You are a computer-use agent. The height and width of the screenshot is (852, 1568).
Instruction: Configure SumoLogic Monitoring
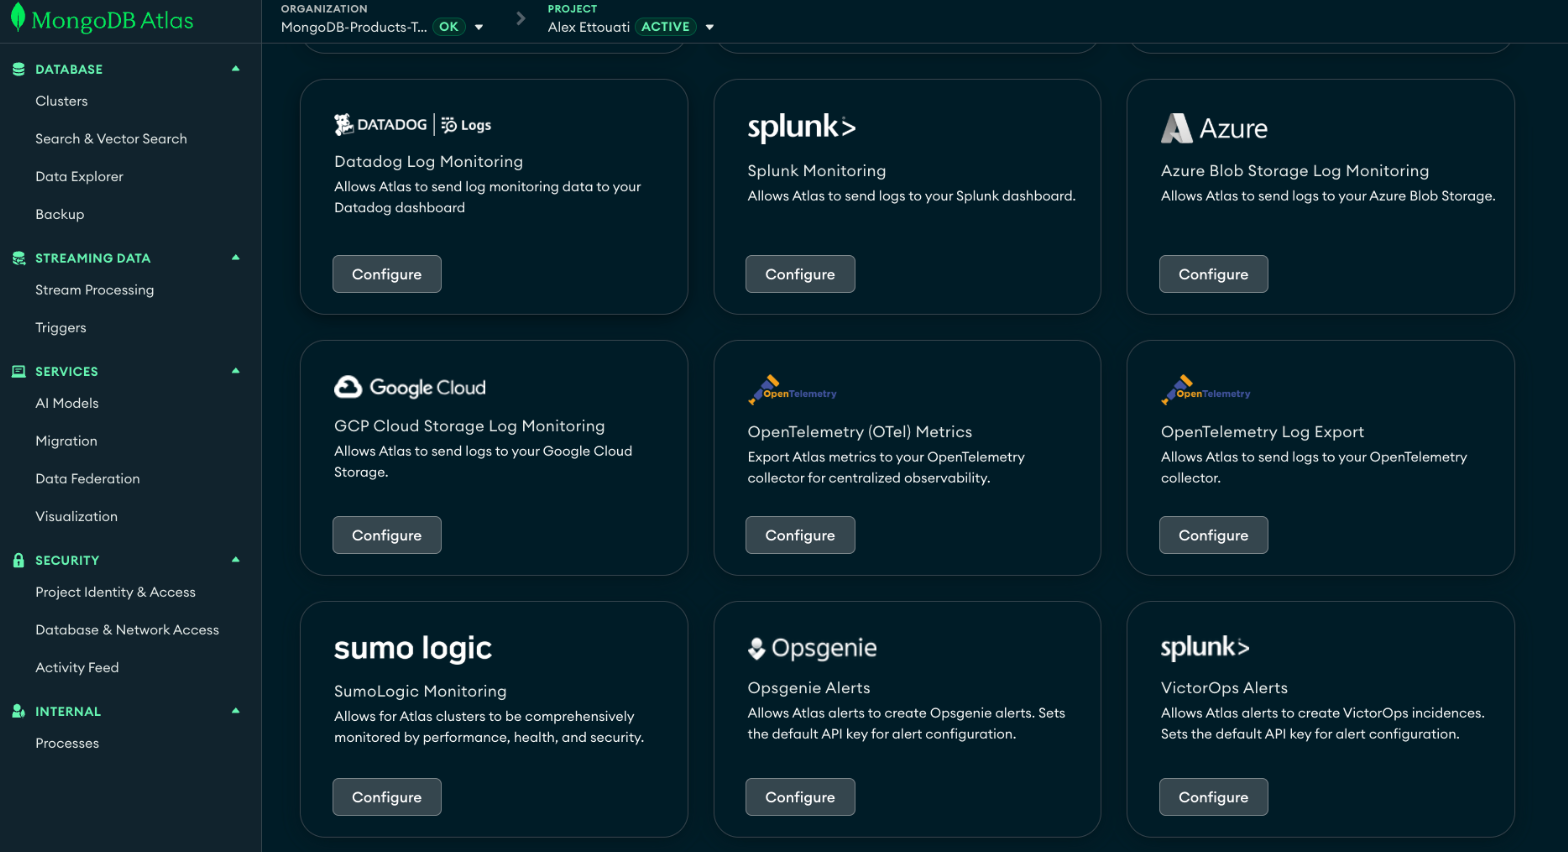pos(387,797)
